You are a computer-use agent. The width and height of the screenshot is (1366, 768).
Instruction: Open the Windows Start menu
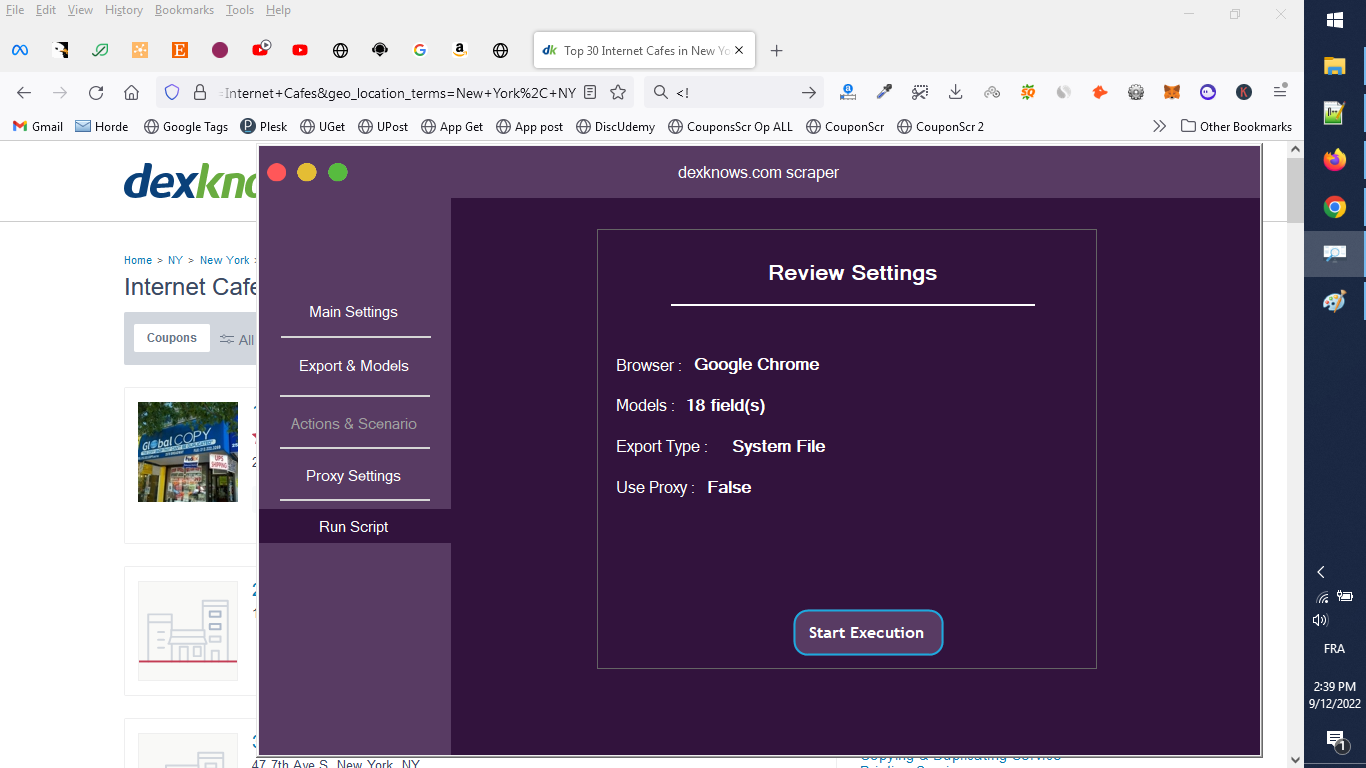click(1335, 20)
